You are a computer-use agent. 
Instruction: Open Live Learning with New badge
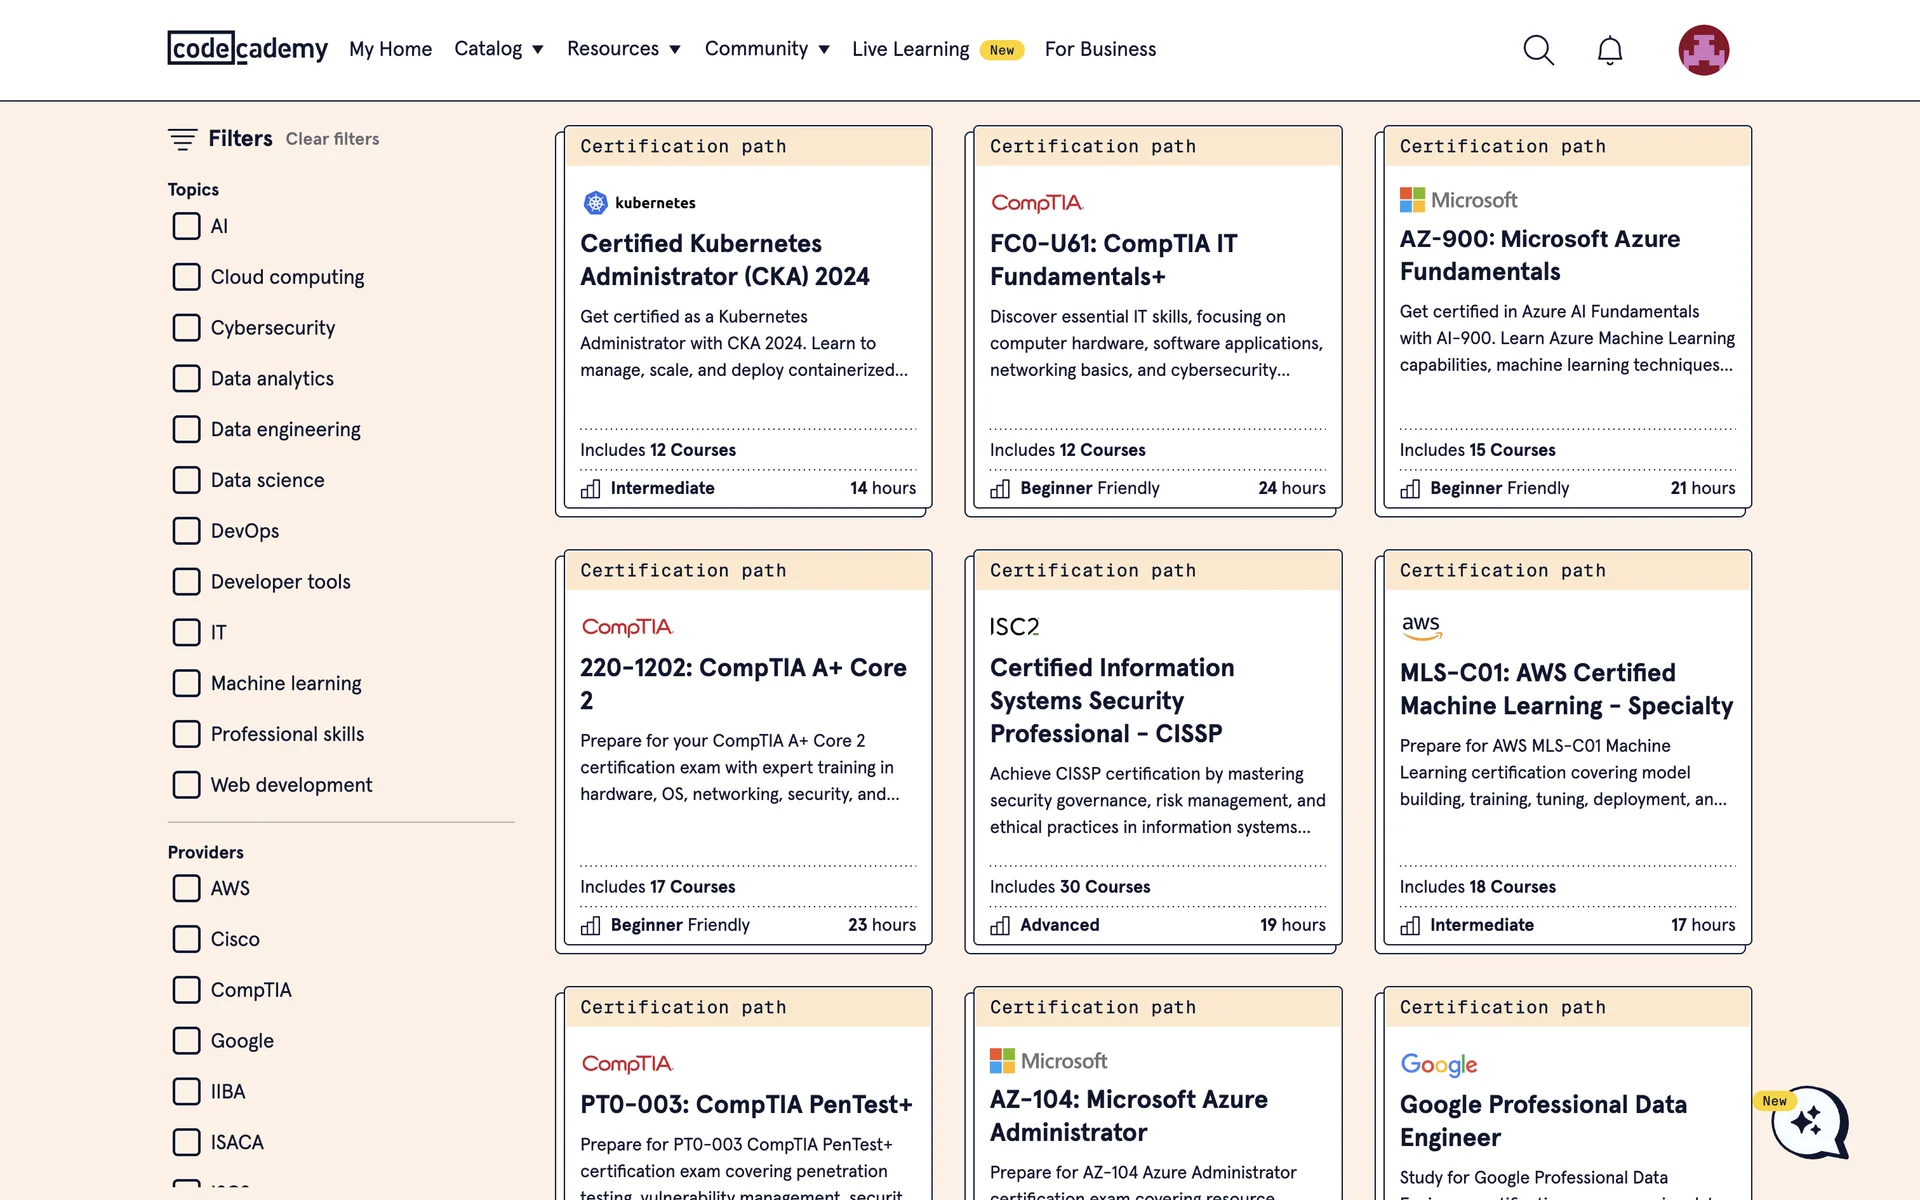tap(911, 49)
